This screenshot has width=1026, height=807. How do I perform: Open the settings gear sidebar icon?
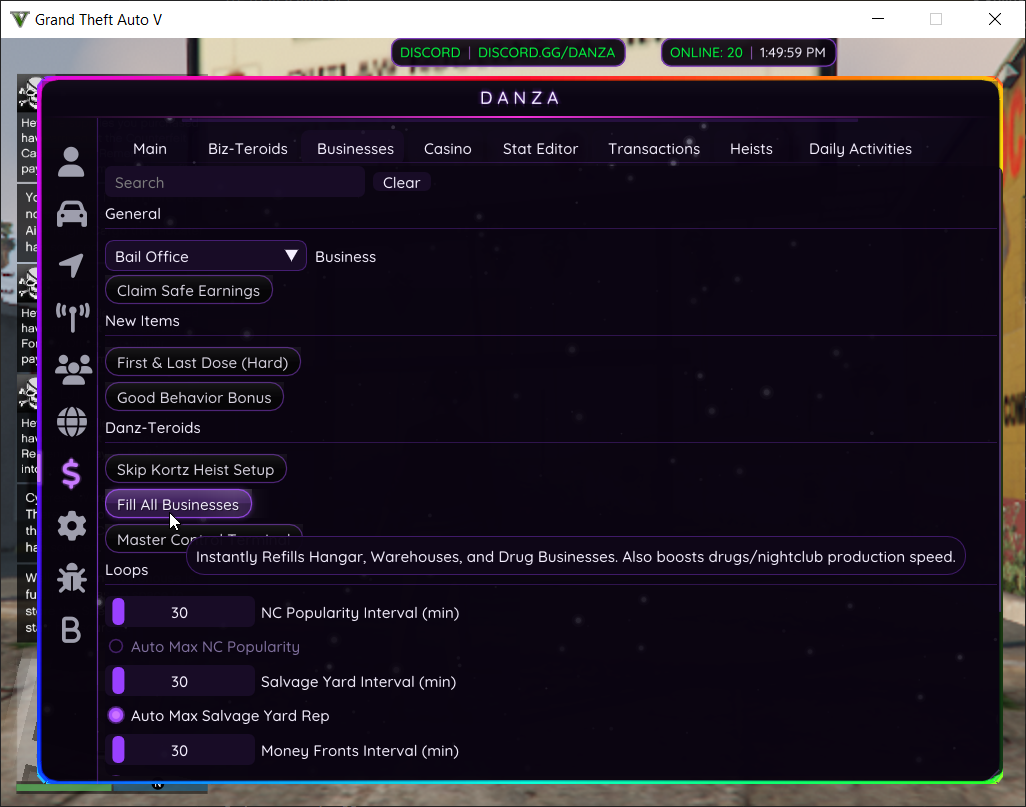pyautogui.click(x=71, y=526)
